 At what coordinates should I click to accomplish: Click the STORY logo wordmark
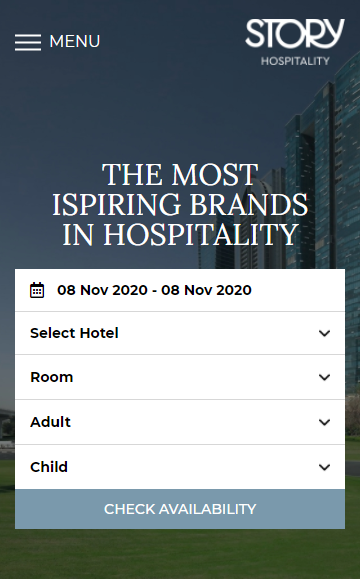295,33
